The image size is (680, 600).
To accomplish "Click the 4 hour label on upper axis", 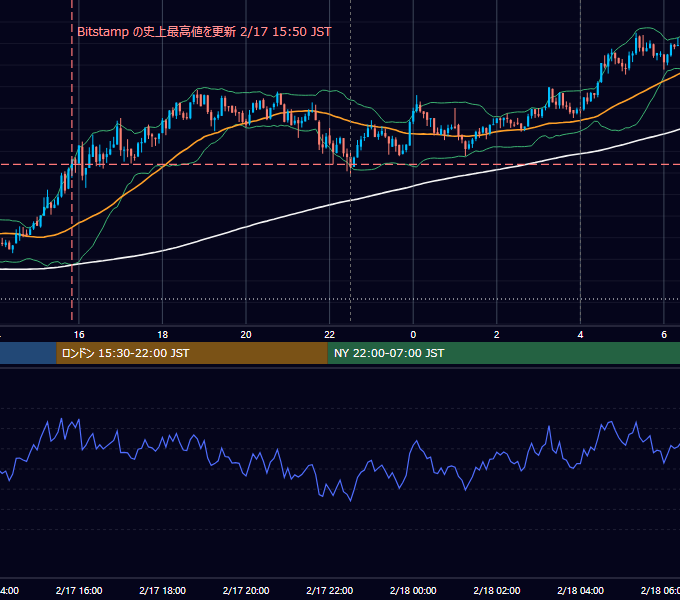I will point(580,335).
